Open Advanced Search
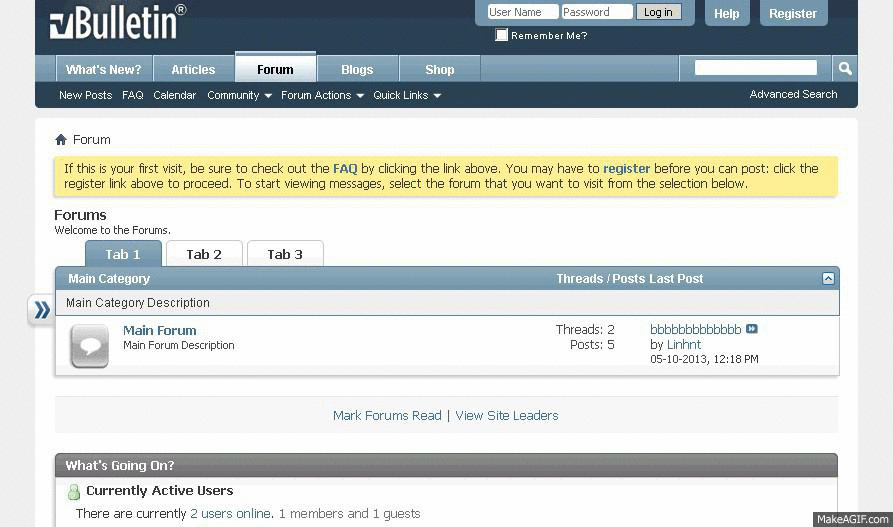893x527 pixels. click(793, 94)
